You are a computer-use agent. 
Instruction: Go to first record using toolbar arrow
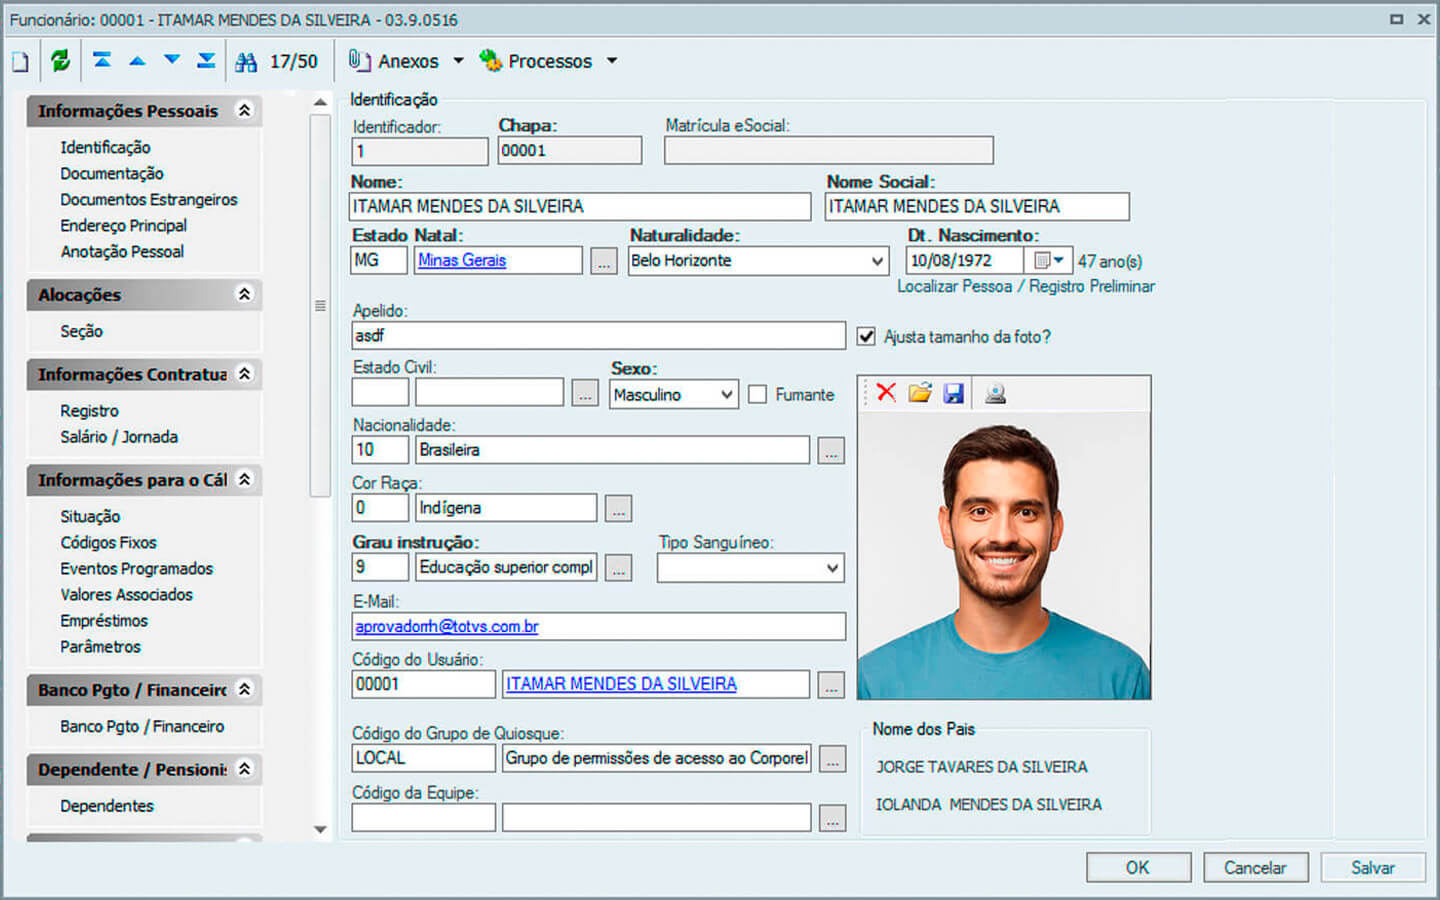[x=102, y=61]
